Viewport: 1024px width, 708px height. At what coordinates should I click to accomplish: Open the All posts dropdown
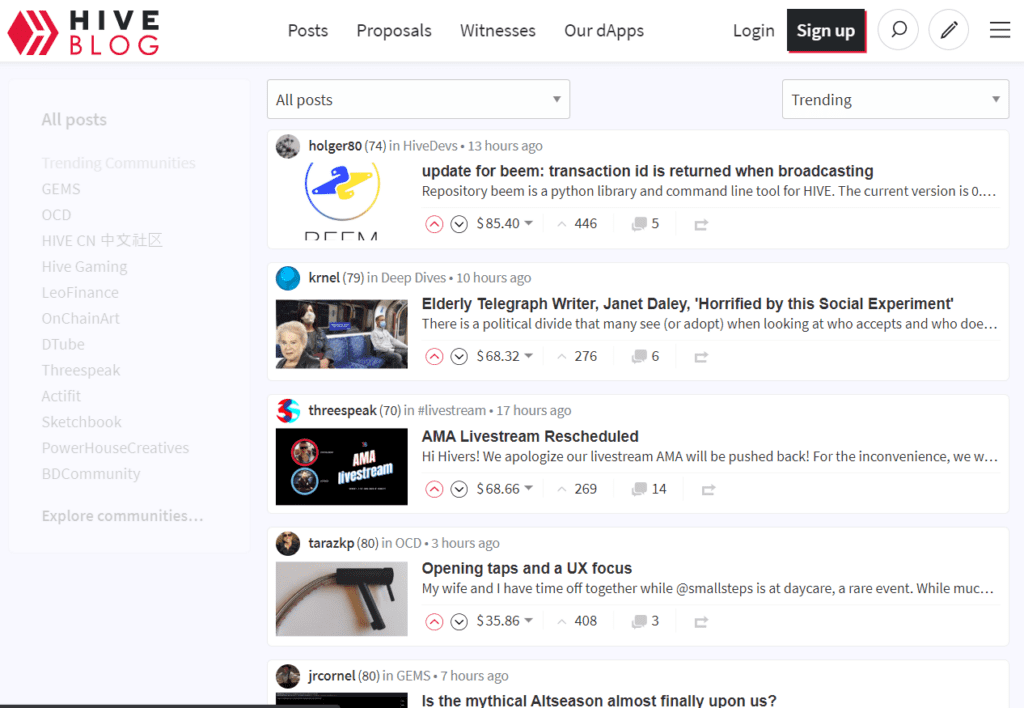tap(418, 99)
